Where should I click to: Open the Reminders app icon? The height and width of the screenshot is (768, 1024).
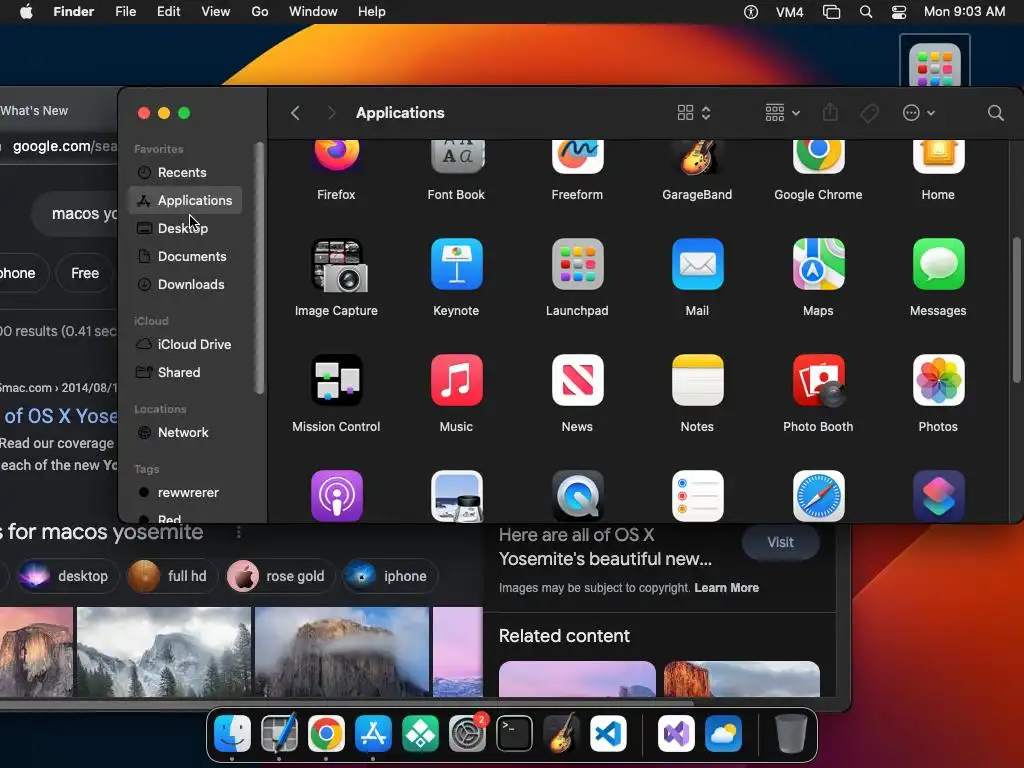(x=697, y=496)
